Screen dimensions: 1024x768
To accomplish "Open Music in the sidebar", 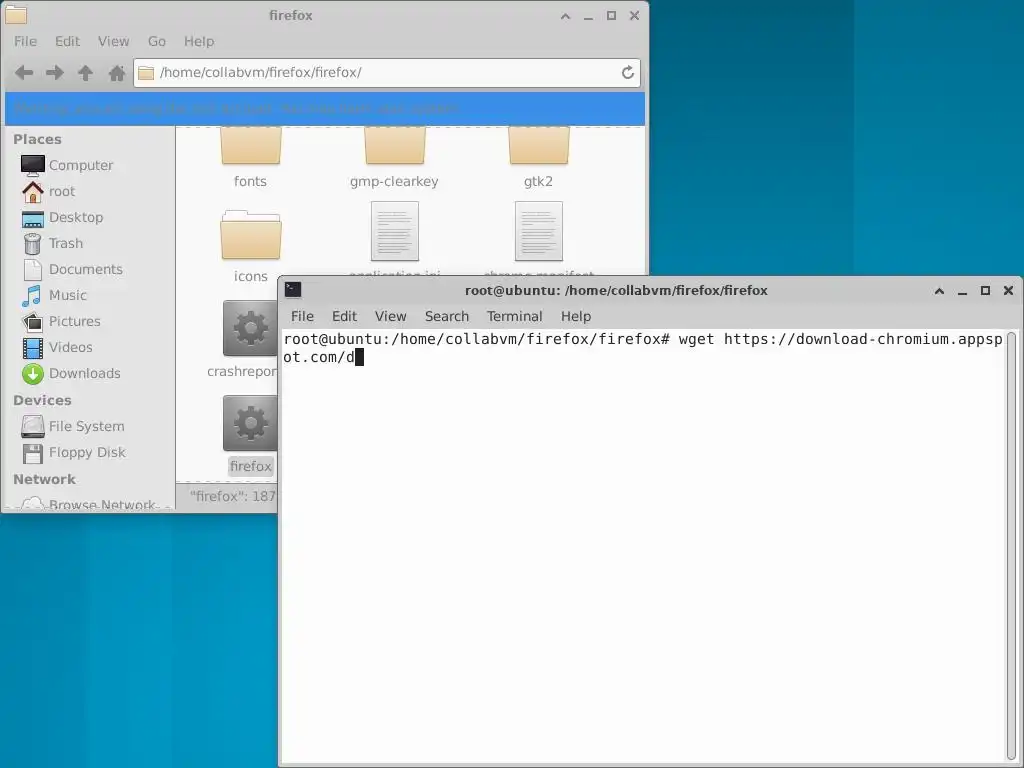I will pyautogui.click(x=54, y=295).
